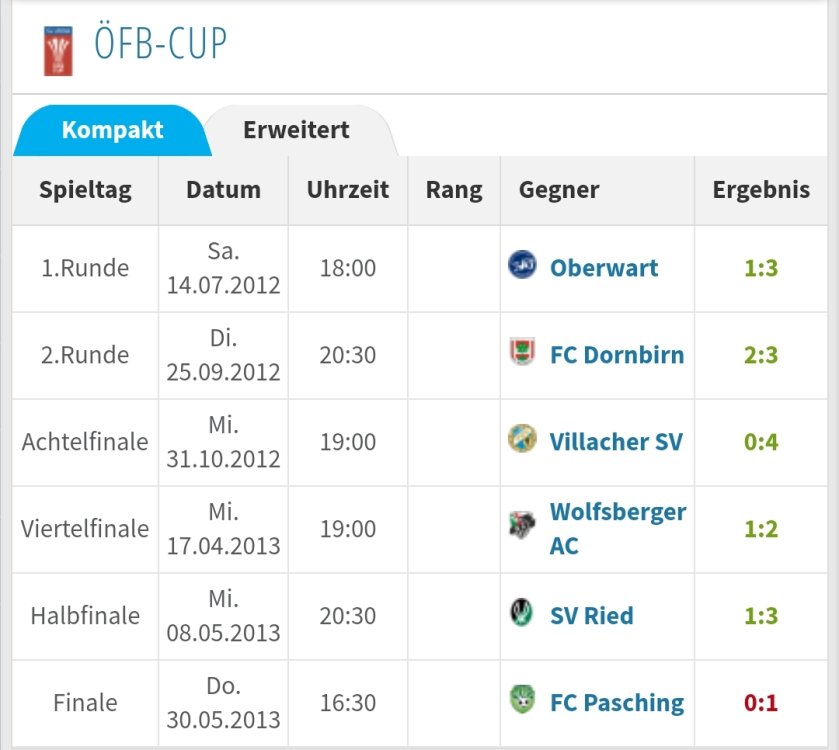
Task: Click the Villacher SV club crest
Action: click(x=522, y=440)
